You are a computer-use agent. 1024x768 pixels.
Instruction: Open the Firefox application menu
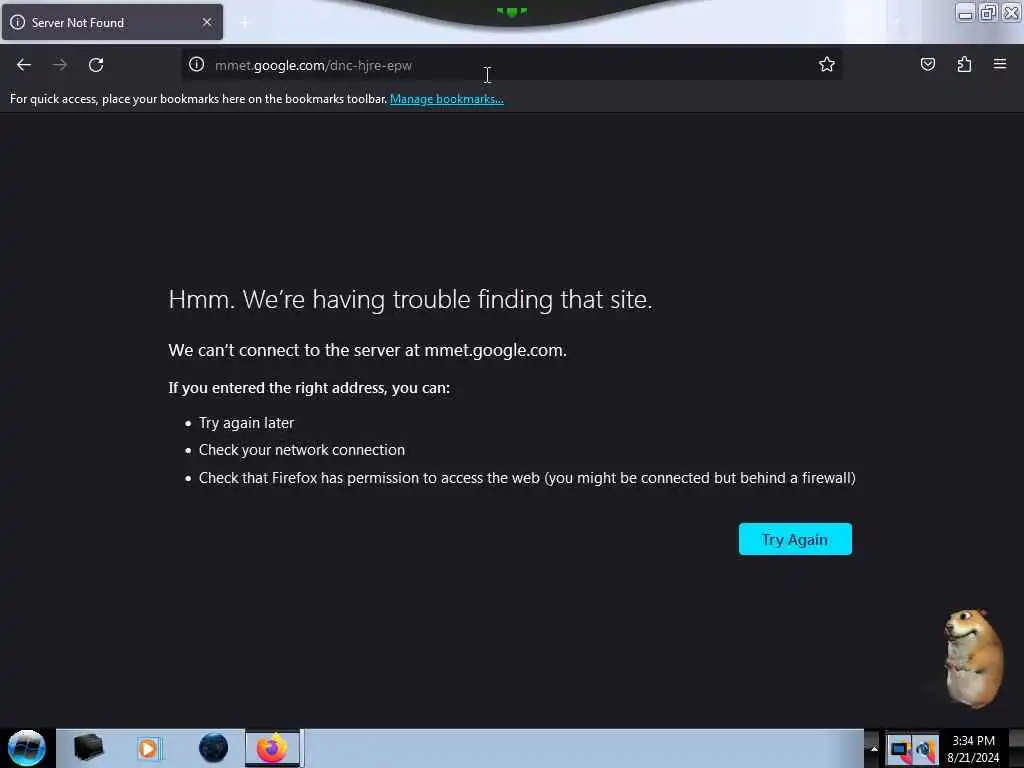coord(999,64)
